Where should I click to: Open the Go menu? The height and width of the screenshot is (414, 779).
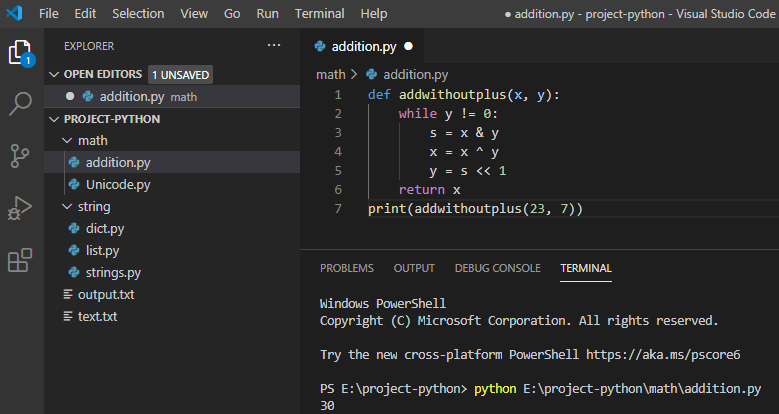coord(232,13)
